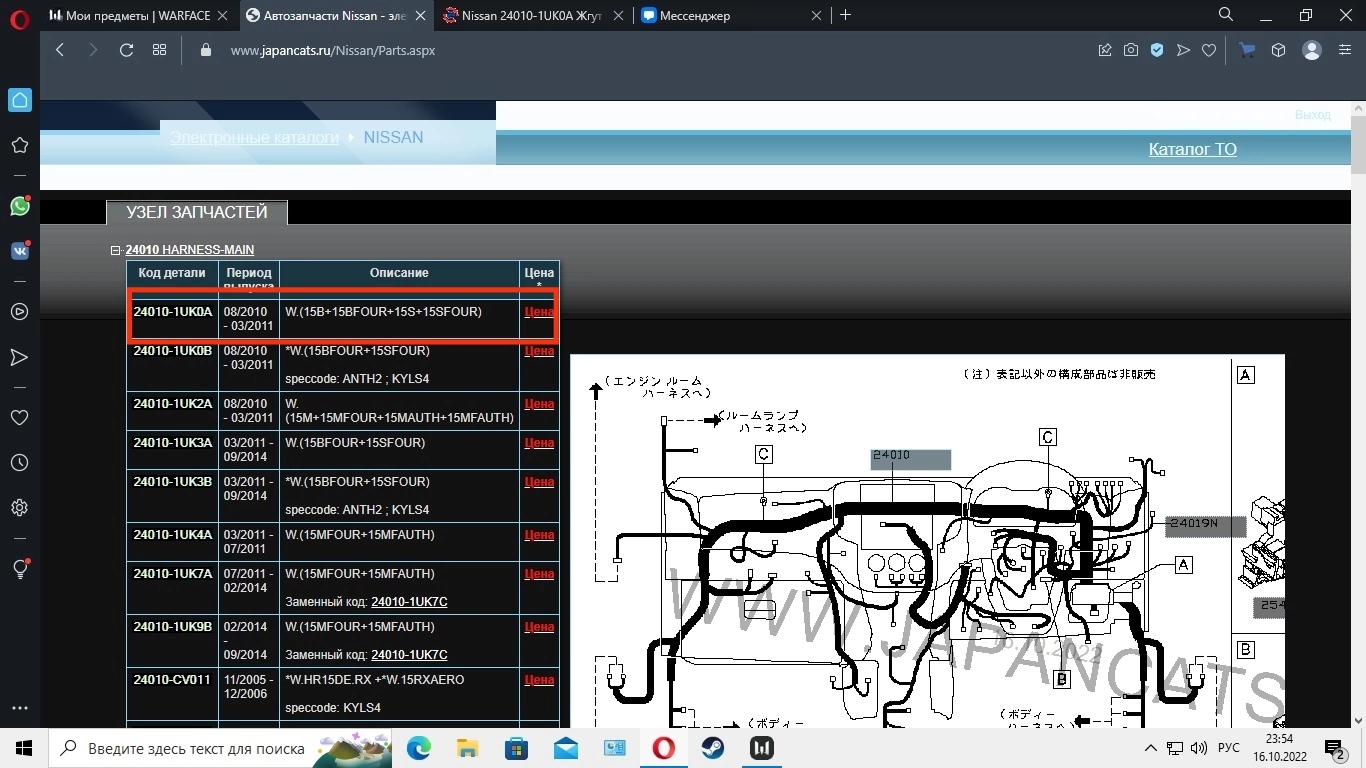Open the extensions cube icon
1366x768 pixels.
tap(1278, 50)
